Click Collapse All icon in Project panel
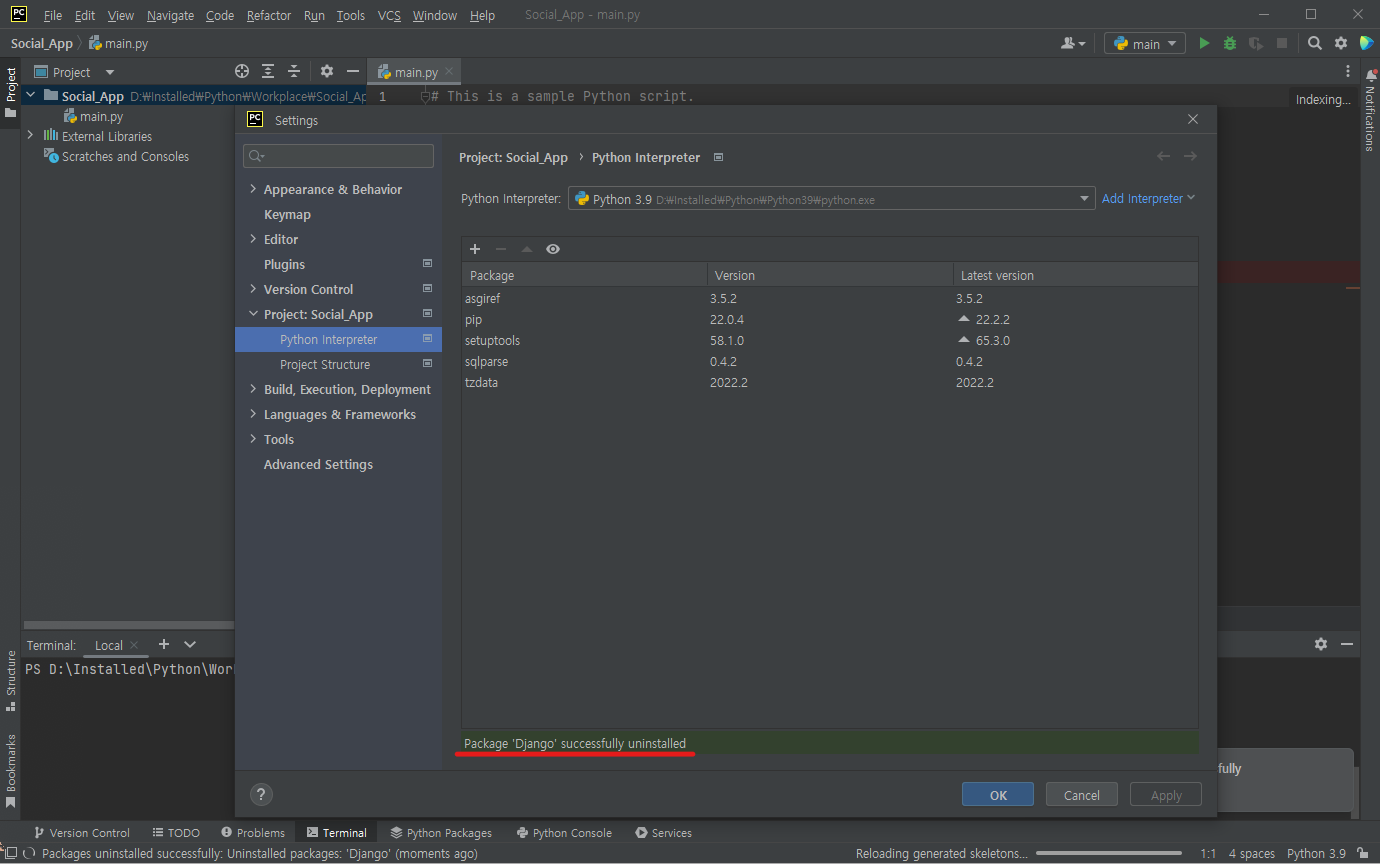 tap(294, 71)
